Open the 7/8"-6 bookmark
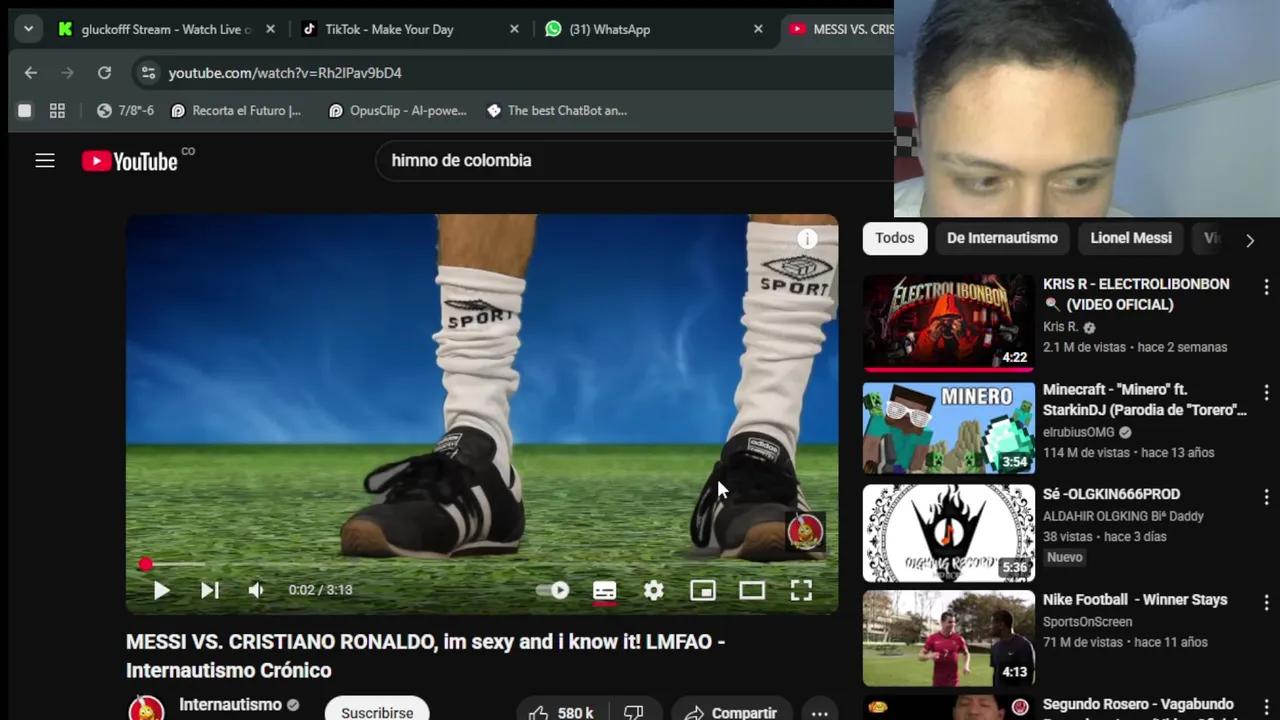 coord(125,110)
